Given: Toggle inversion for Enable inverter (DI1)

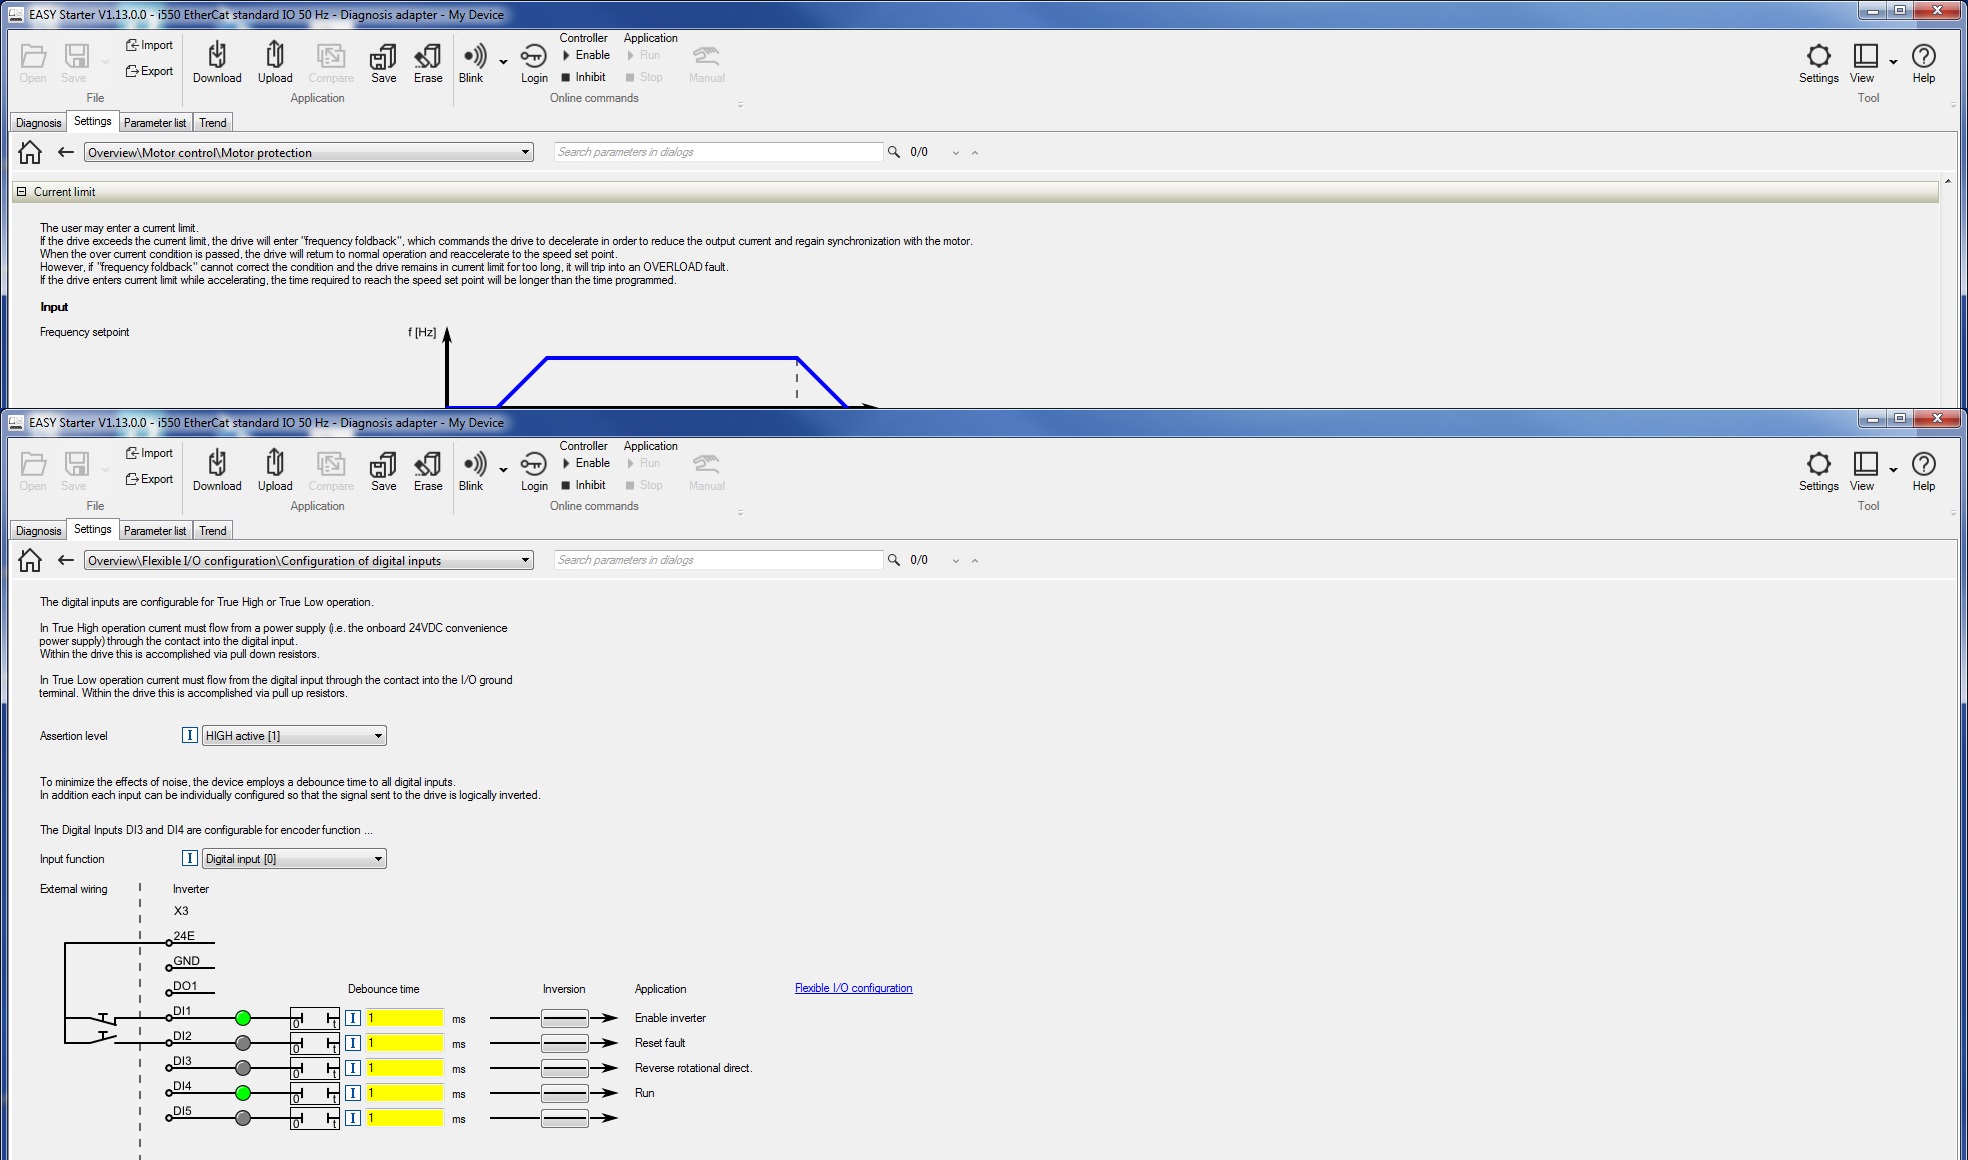Looking at the screenshot, I should click(565, 1018).
